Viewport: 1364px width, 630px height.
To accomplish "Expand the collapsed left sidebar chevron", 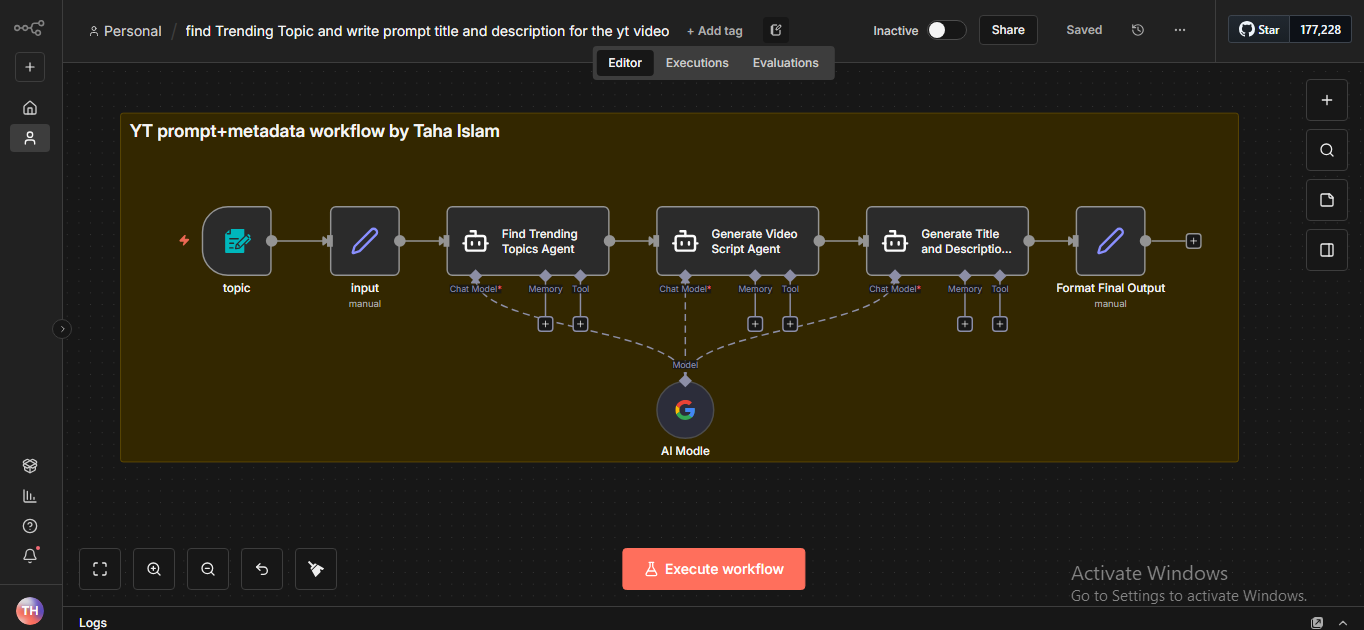I will click(x=62, y=328).
